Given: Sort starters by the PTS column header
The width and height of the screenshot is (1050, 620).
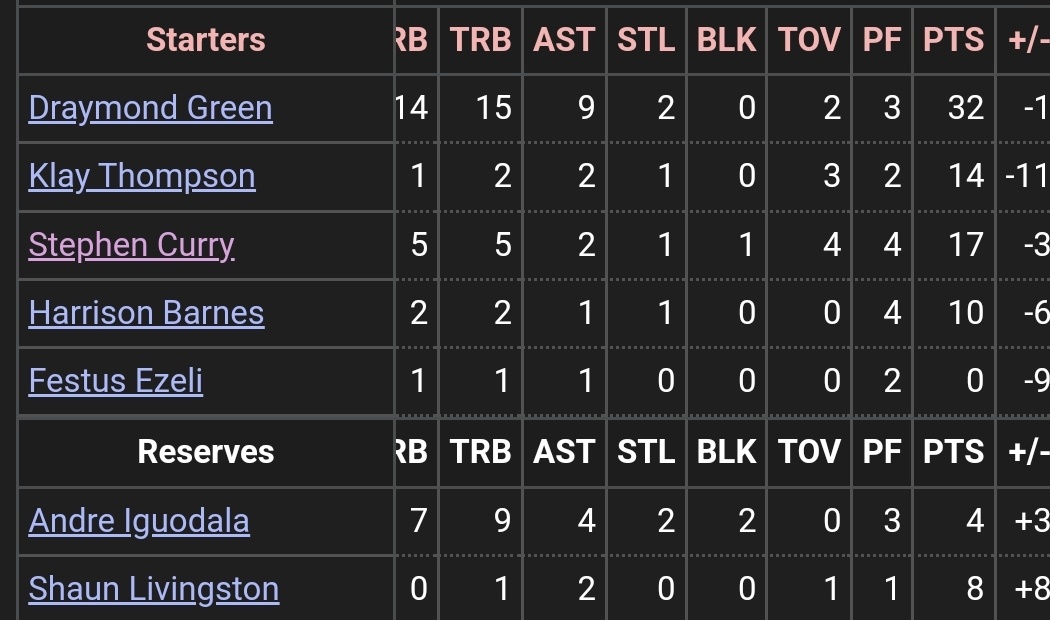Looking at the screenshot, I should [953, 40].
